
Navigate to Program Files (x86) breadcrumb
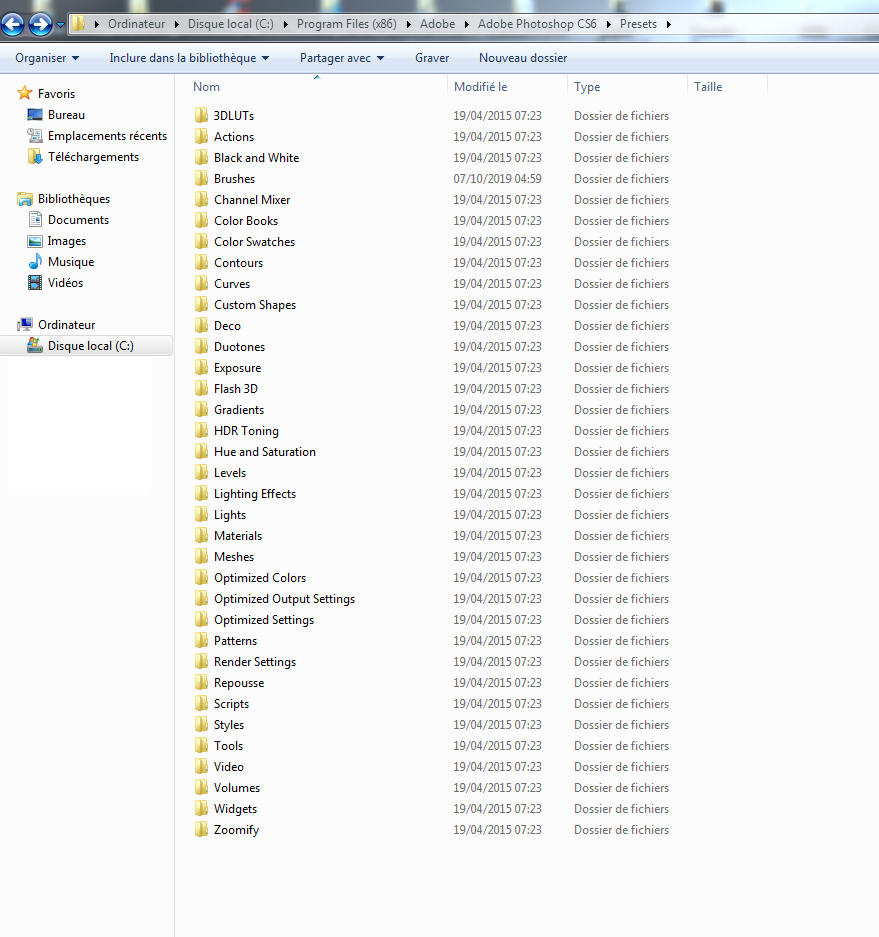coord(347,24)
